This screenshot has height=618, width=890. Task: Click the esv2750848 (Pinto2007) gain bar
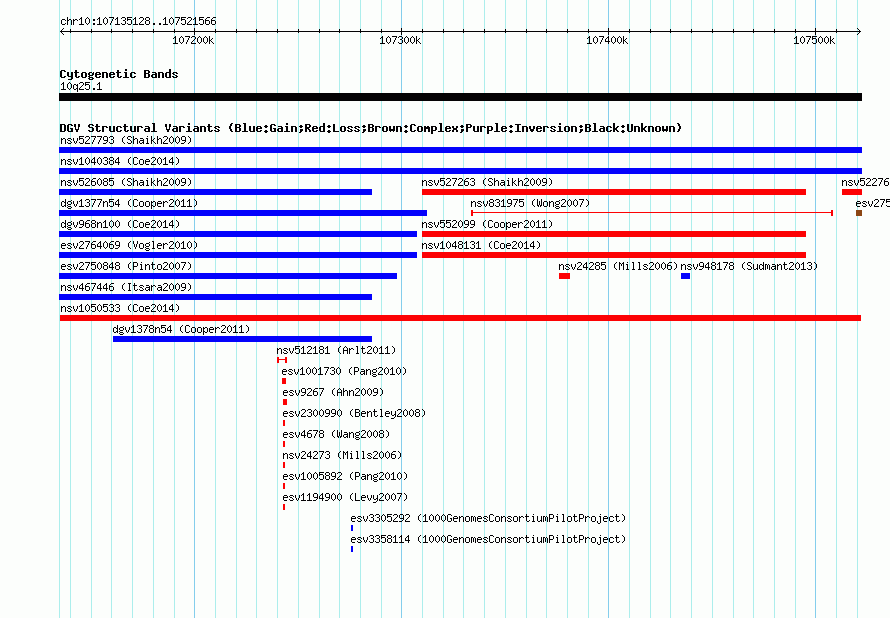point(228,276)
